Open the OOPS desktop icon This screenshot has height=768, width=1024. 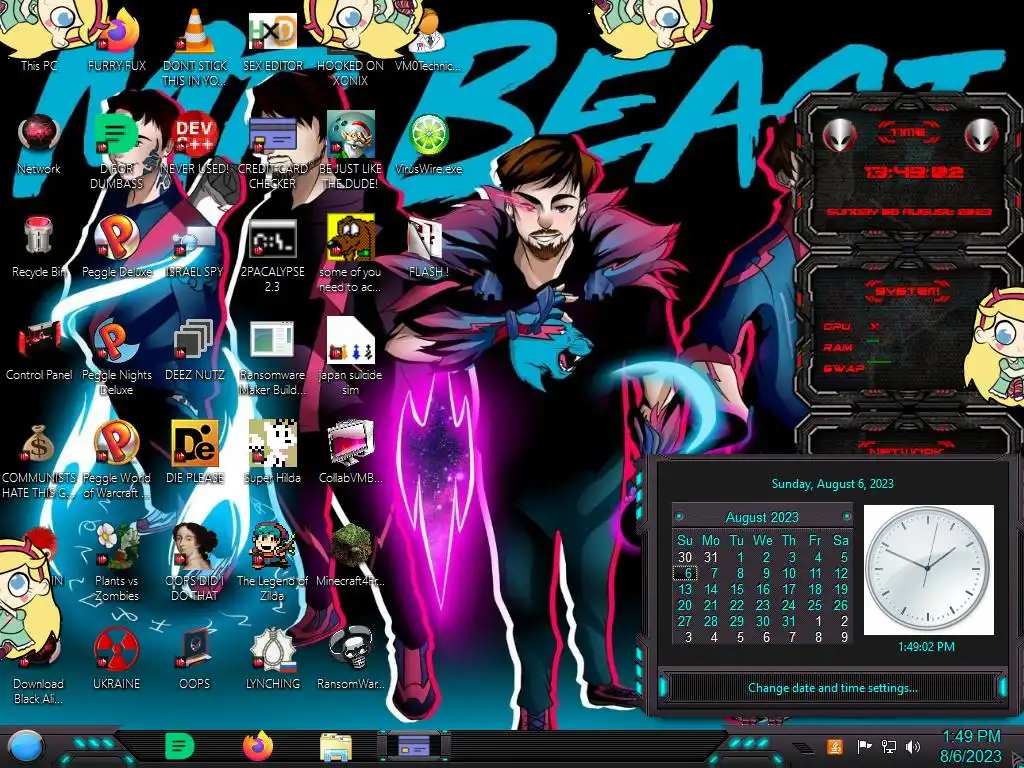click(195, 660)
